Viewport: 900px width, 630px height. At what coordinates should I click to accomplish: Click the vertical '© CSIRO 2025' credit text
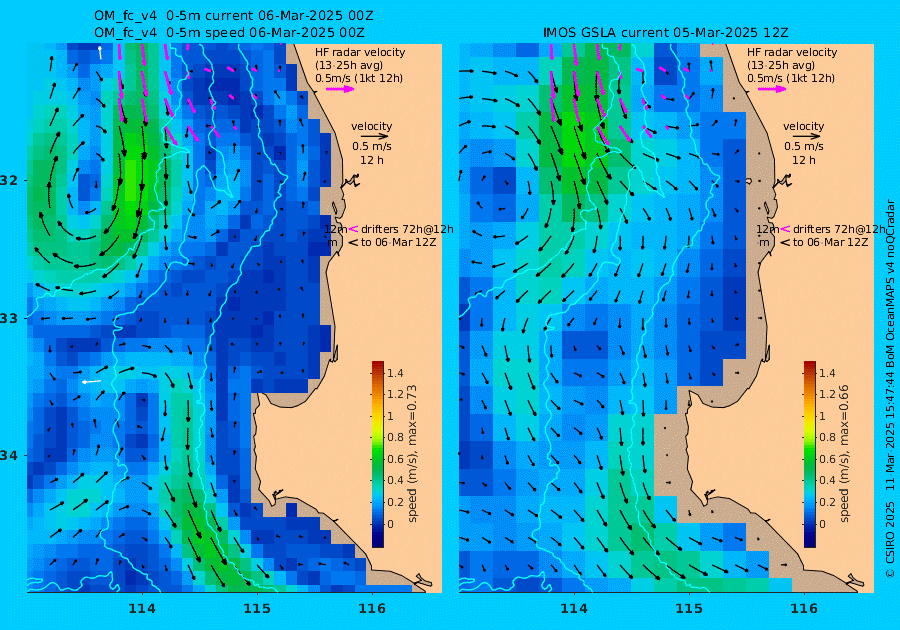(x=890, y=539)
